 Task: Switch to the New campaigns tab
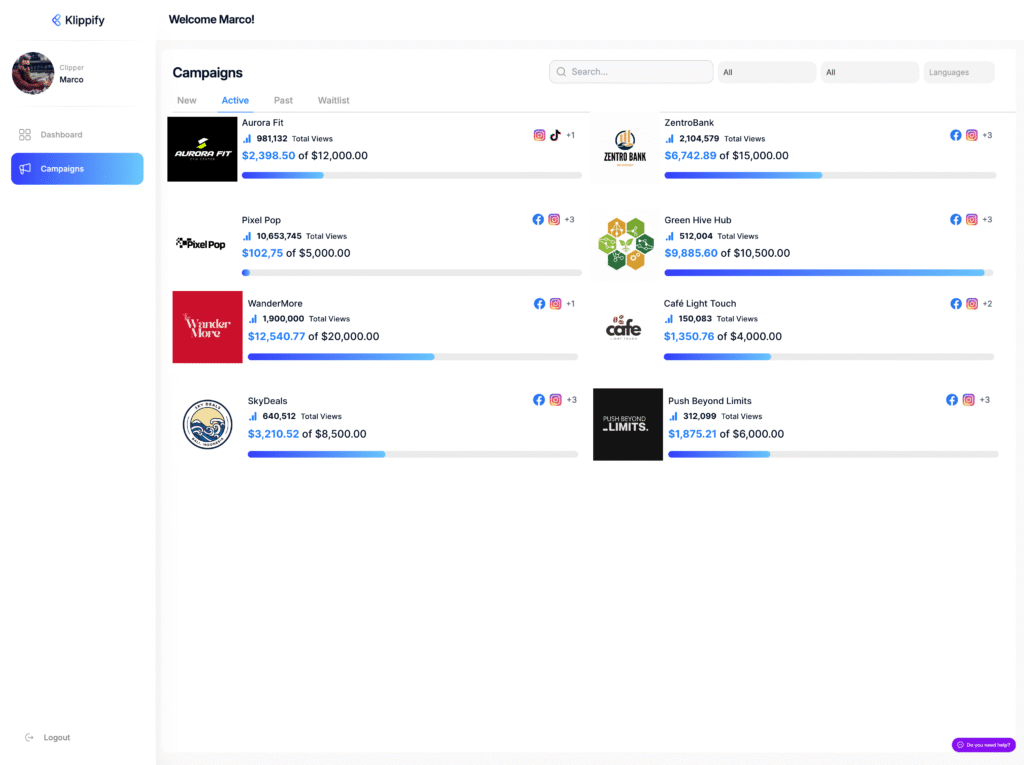pyautogui.click(x=187, y=100)
